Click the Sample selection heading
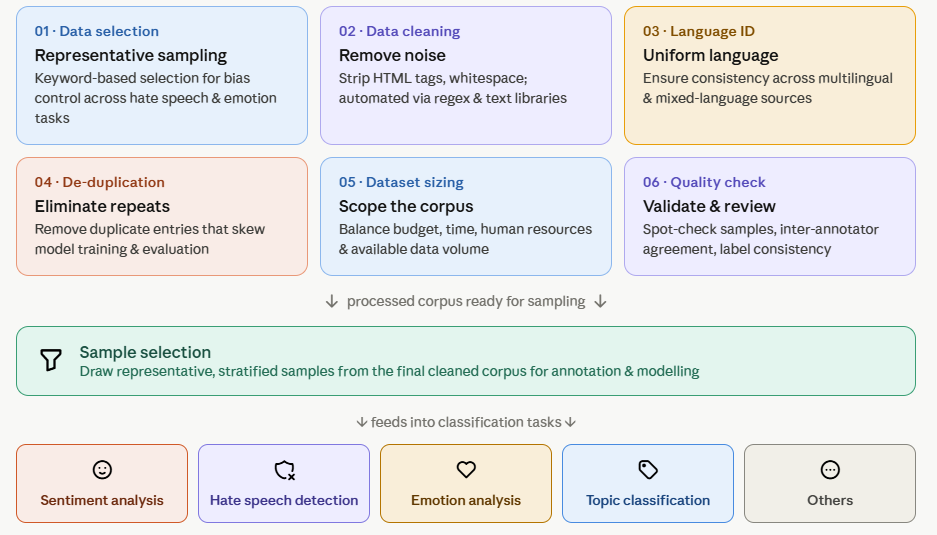Image resolution: width=937 pixels, height=535 pixels. 145,352
